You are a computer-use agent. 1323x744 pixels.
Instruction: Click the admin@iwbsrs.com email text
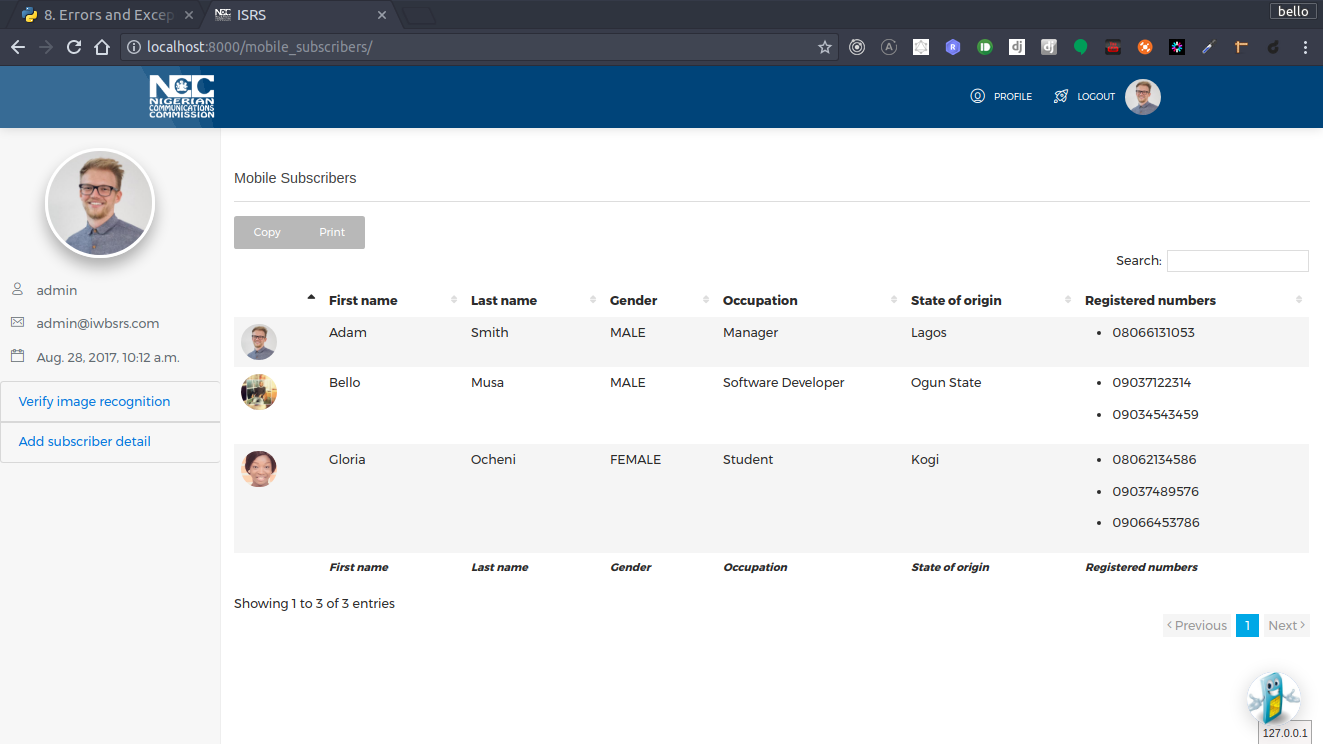98,323
